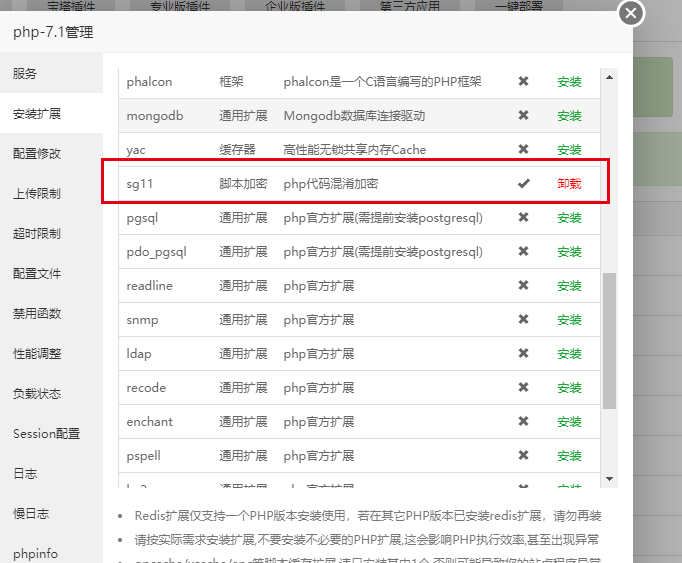Viewport: 682px width, 563px height.
Task: Select the sg11 extension name
Action: pos(140,184)
